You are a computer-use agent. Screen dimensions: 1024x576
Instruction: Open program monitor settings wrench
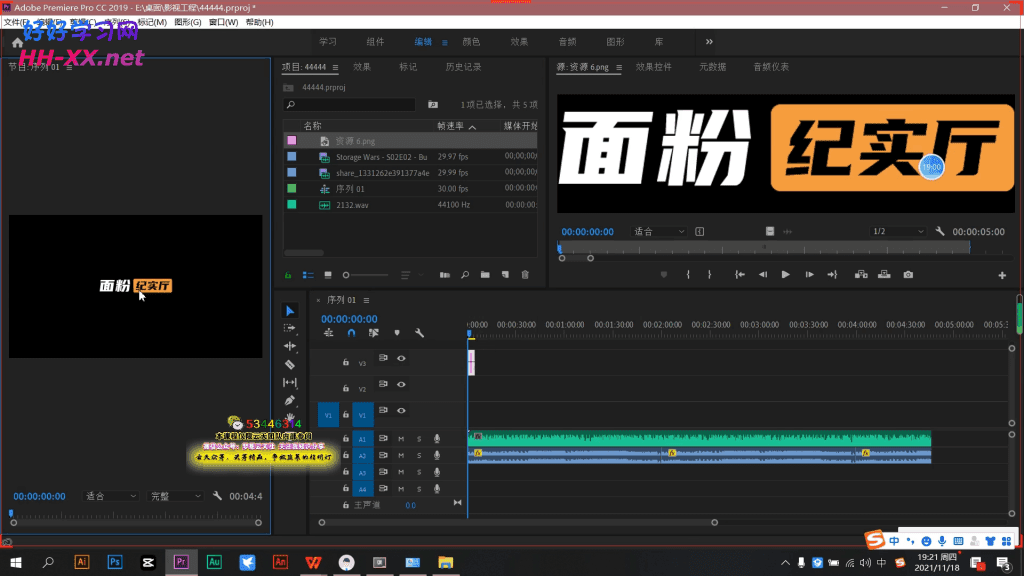point(217,496)
